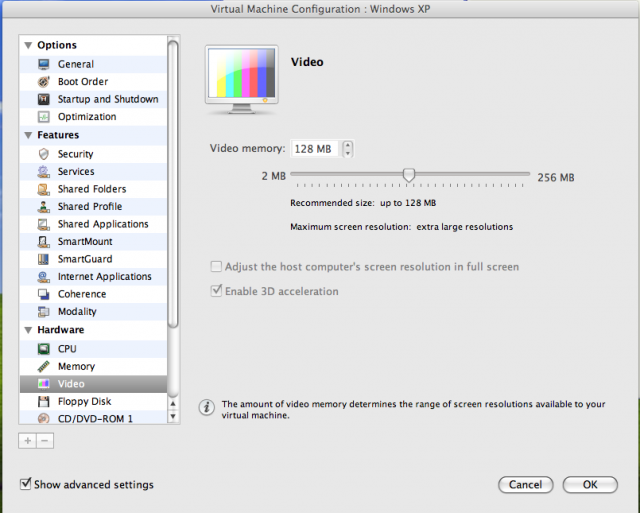This screenshot has width=640, height=513.
Task: Collapse the Features section triangle
Action: tap(28, 135)
